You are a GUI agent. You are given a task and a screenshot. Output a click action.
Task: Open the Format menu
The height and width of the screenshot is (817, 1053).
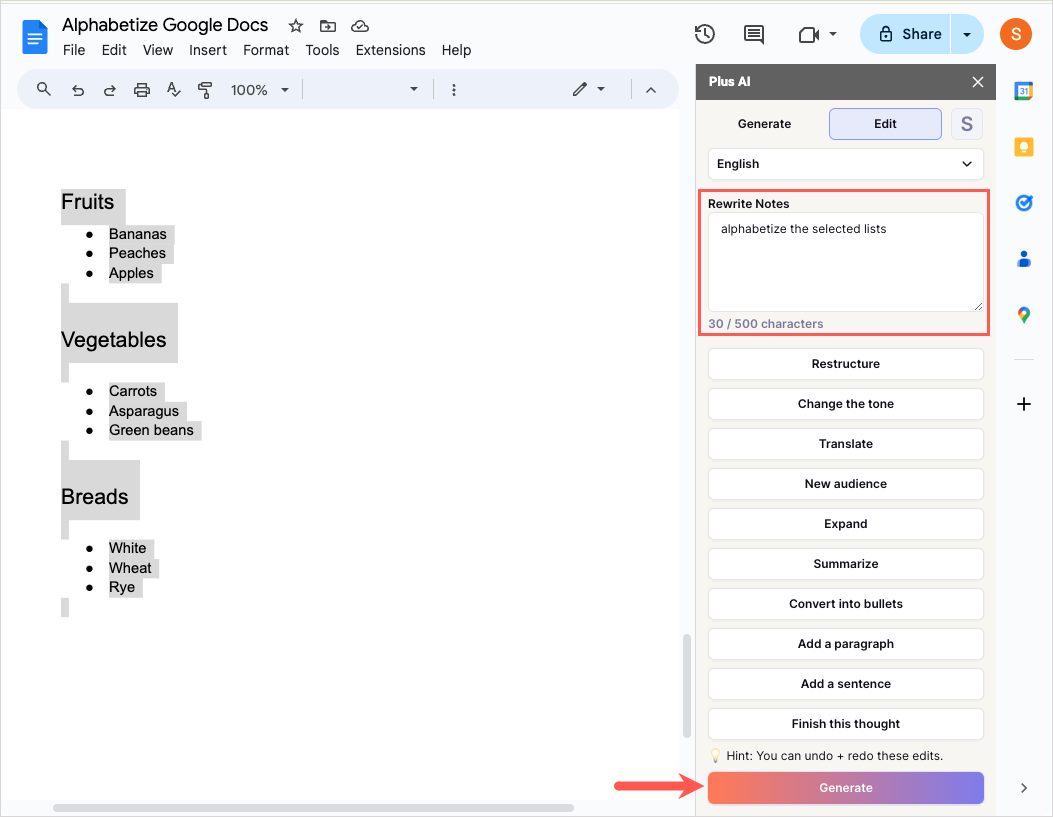point(266,50)
